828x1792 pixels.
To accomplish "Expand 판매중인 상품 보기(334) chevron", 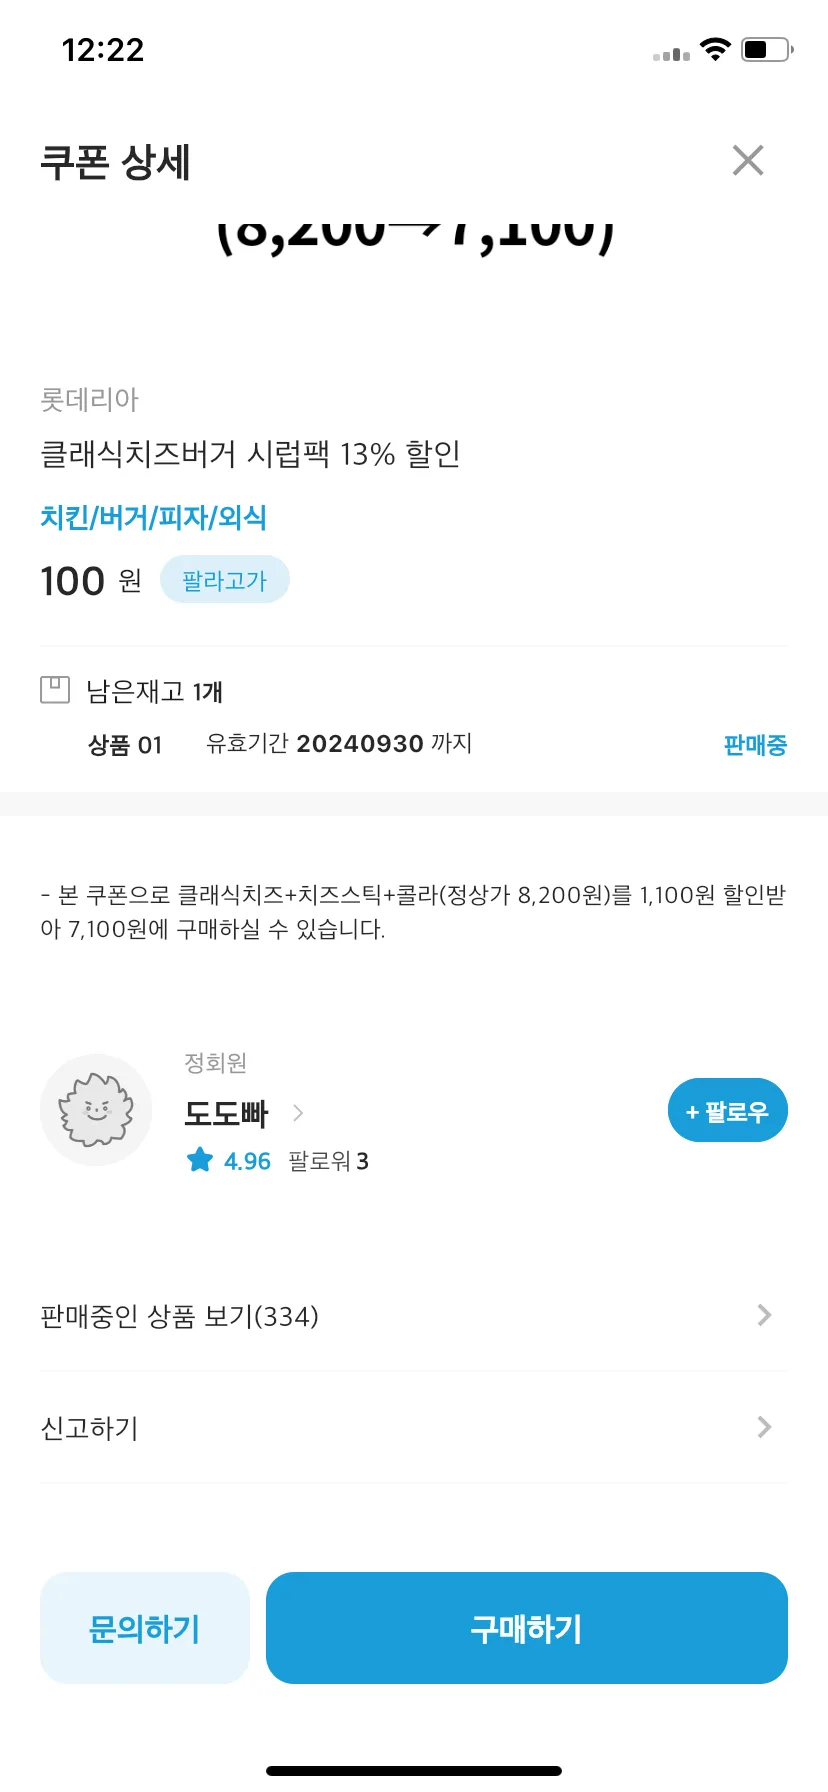I will 764,1315.
